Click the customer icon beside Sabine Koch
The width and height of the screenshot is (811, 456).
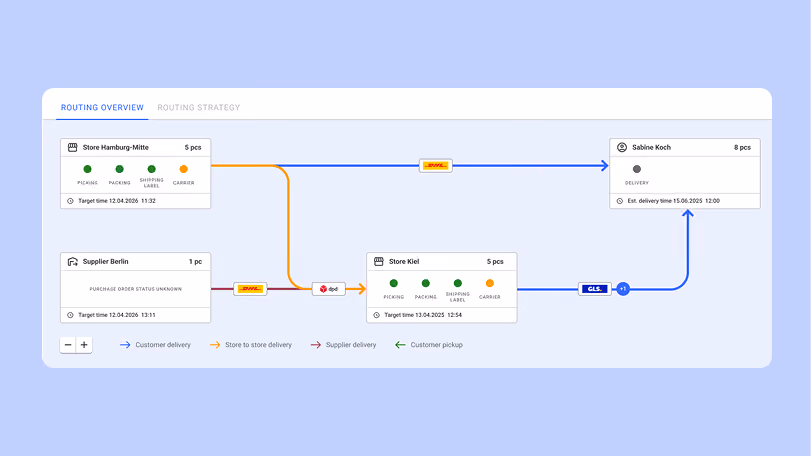pos(622,147)
